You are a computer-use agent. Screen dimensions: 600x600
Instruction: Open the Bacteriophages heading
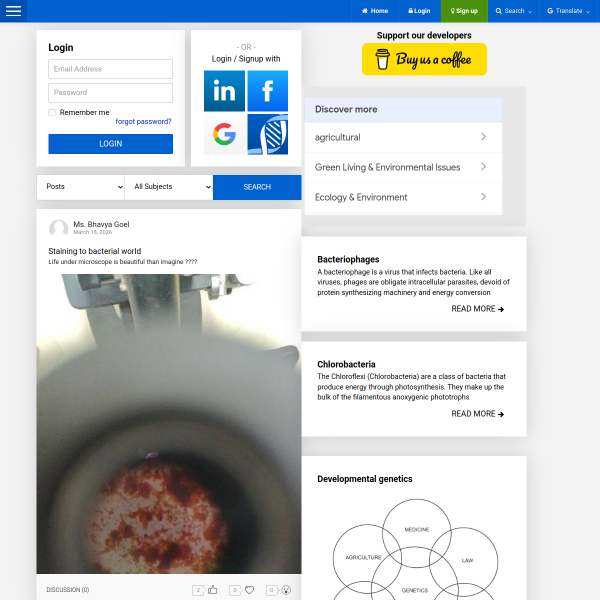pos(348,259)
